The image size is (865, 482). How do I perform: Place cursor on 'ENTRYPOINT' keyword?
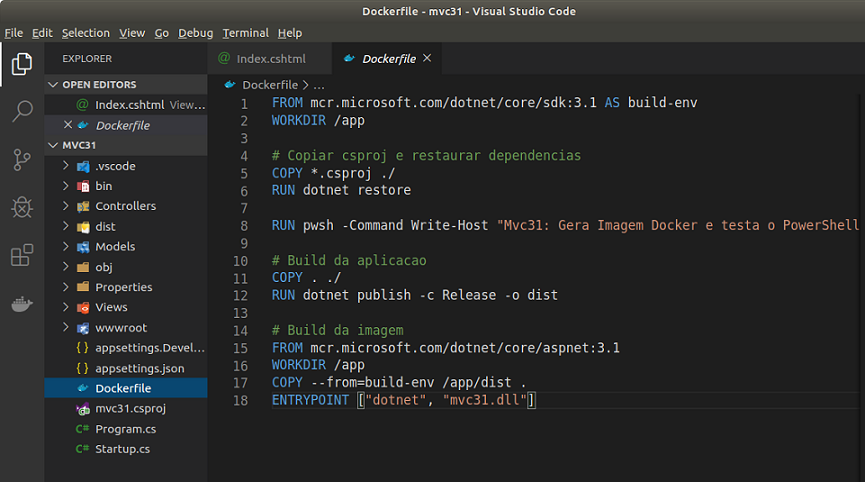(310, 400)
